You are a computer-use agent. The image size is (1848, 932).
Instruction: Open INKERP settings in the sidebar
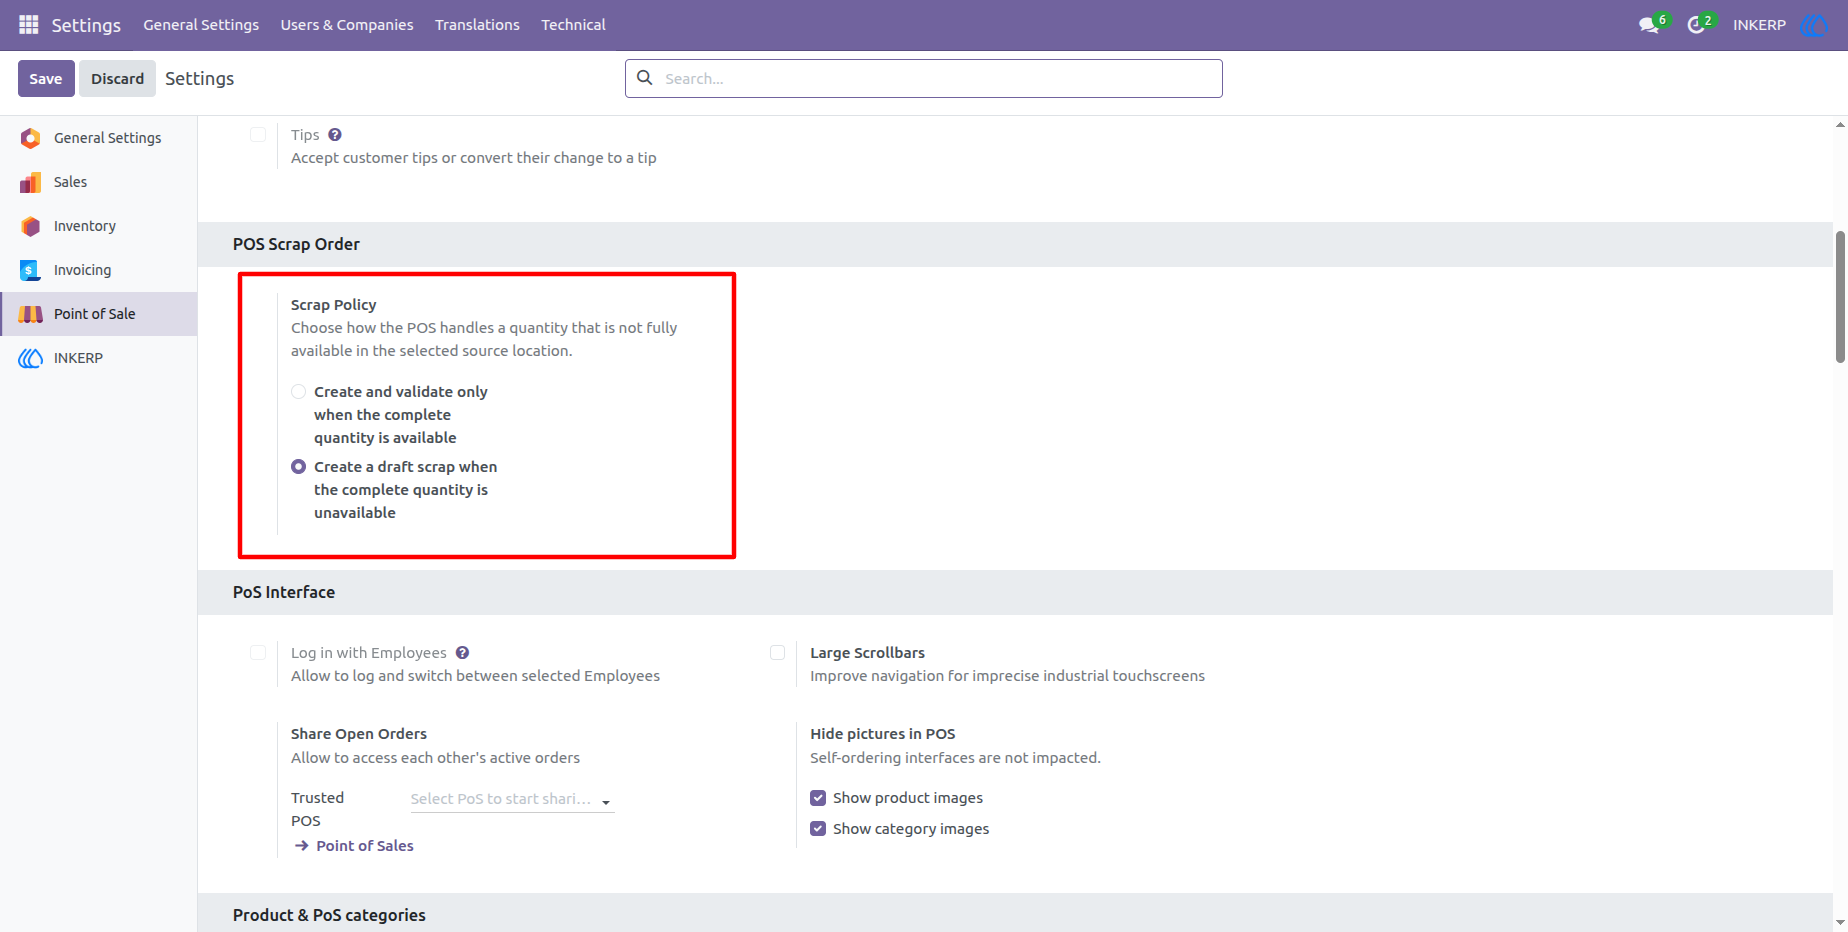[x=98, y=358]
